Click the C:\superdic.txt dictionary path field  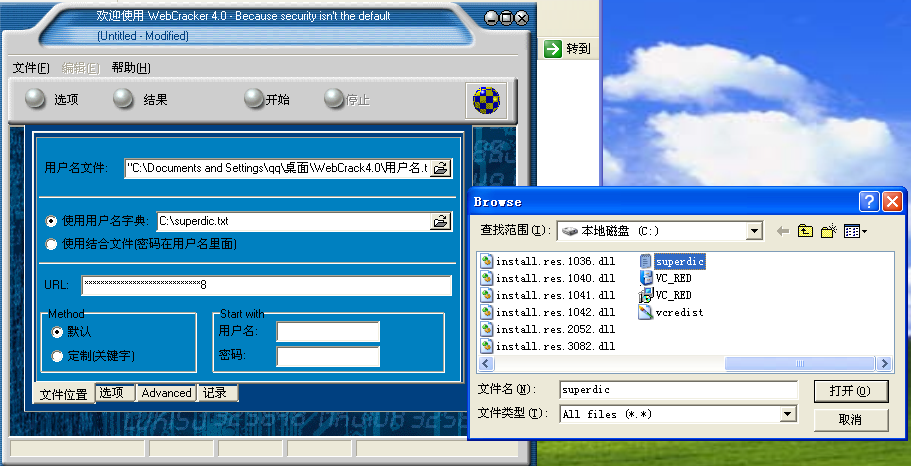tap(293, 221)
